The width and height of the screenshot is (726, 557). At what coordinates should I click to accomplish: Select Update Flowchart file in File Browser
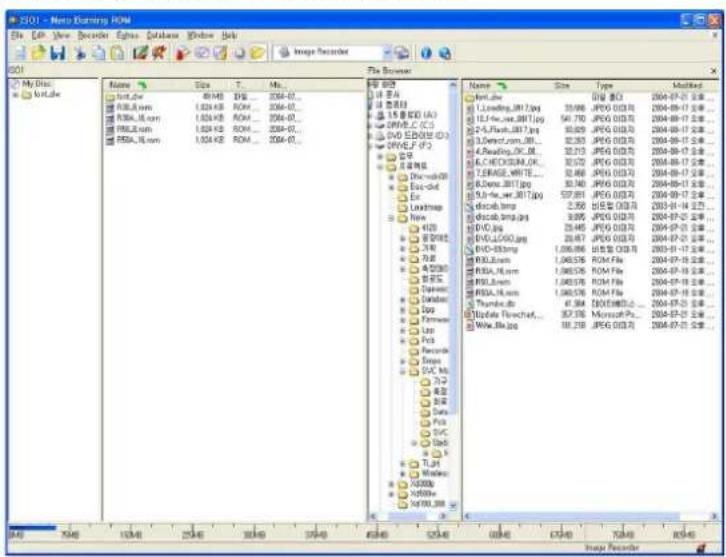504,314
